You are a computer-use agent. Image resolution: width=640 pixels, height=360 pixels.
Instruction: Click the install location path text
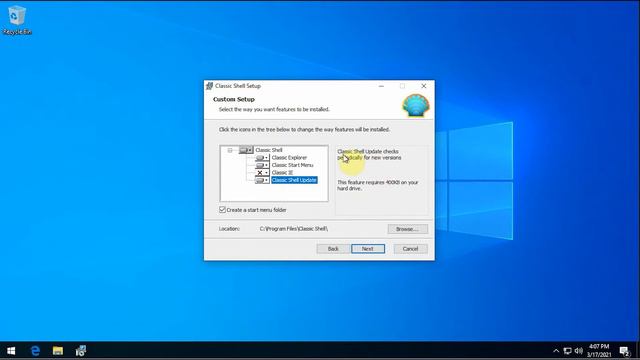(x=293, y=229)
